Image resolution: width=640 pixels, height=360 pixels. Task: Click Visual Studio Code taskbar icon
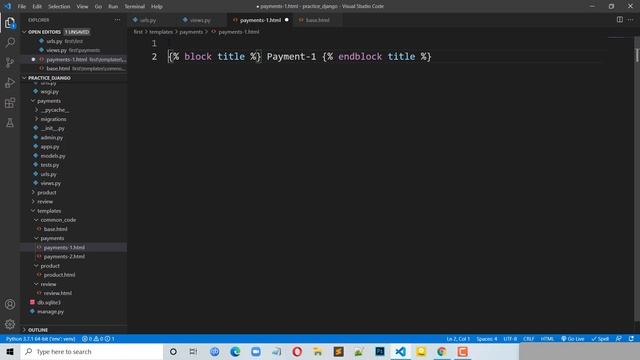[400, 351]
